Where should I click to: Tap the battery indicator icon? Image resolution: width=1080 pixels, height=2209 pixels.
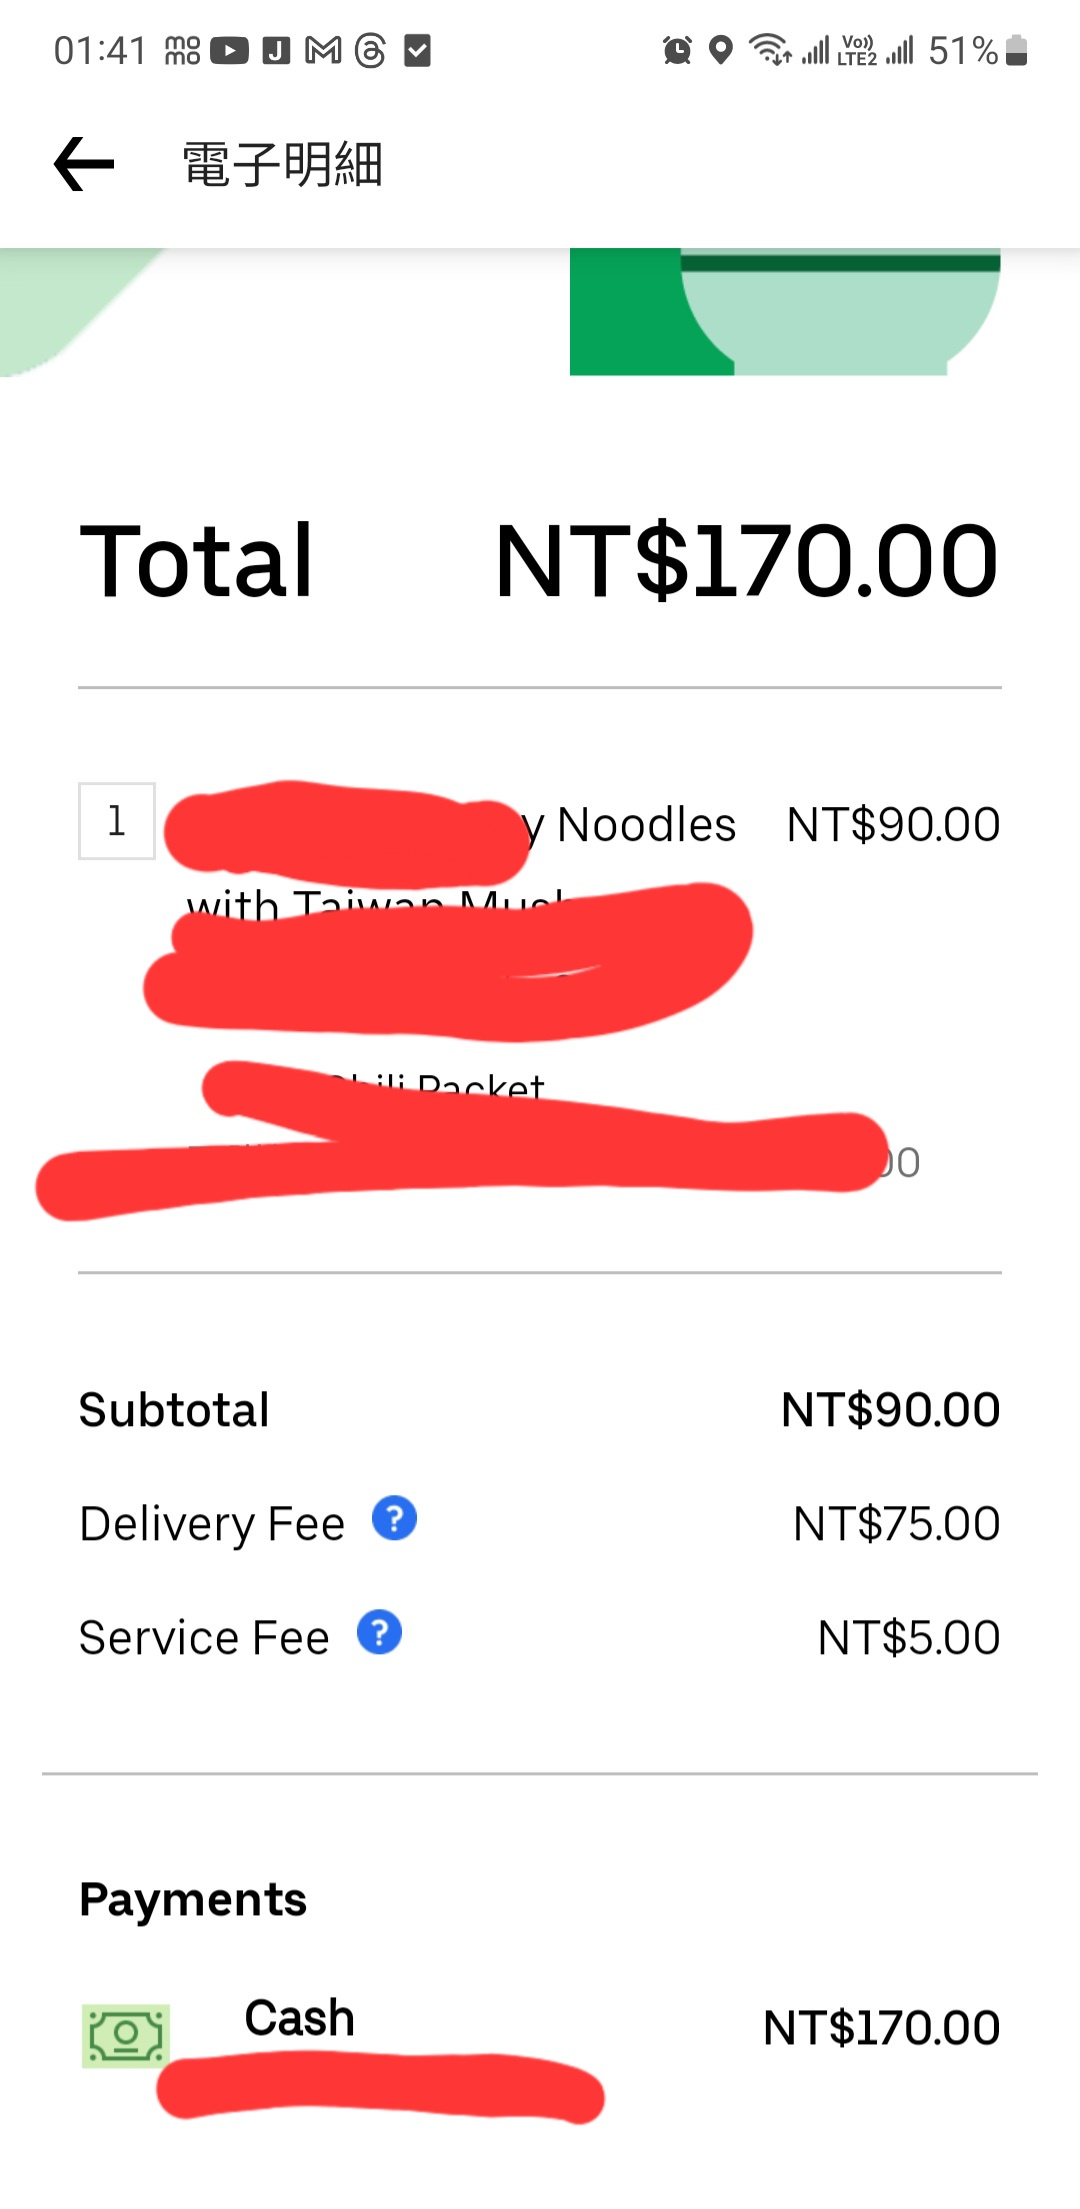tap(1016, 50)
